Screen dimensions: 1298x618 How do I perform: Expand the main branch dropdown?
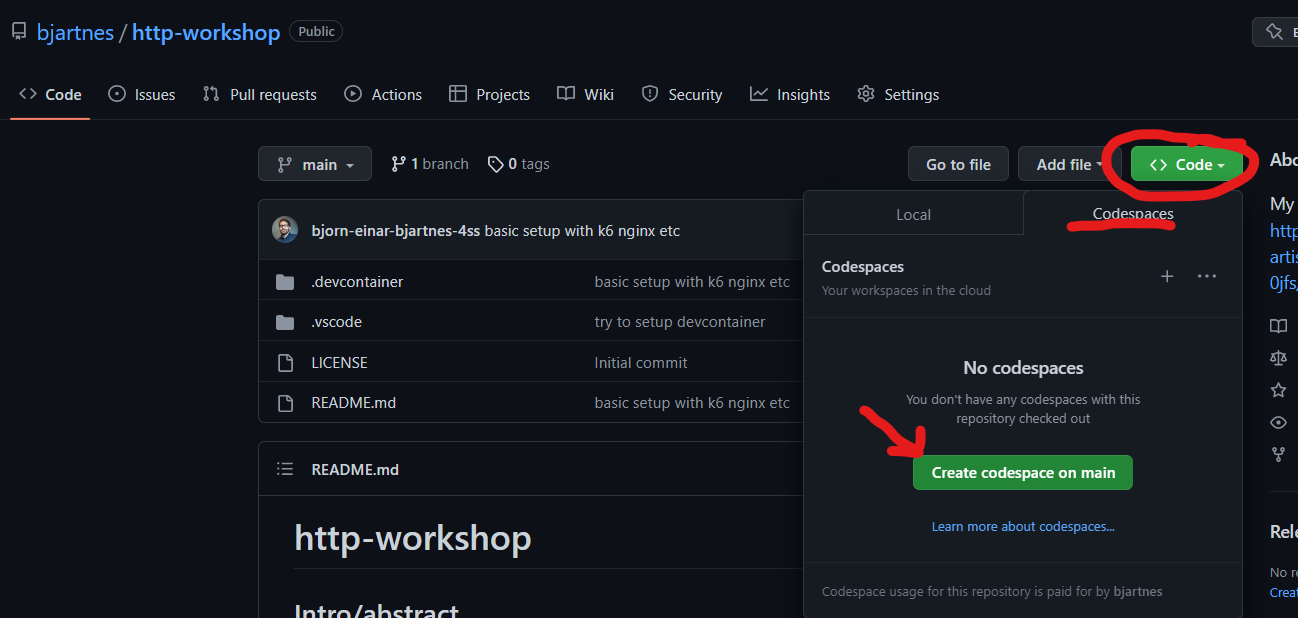point(315,164)
